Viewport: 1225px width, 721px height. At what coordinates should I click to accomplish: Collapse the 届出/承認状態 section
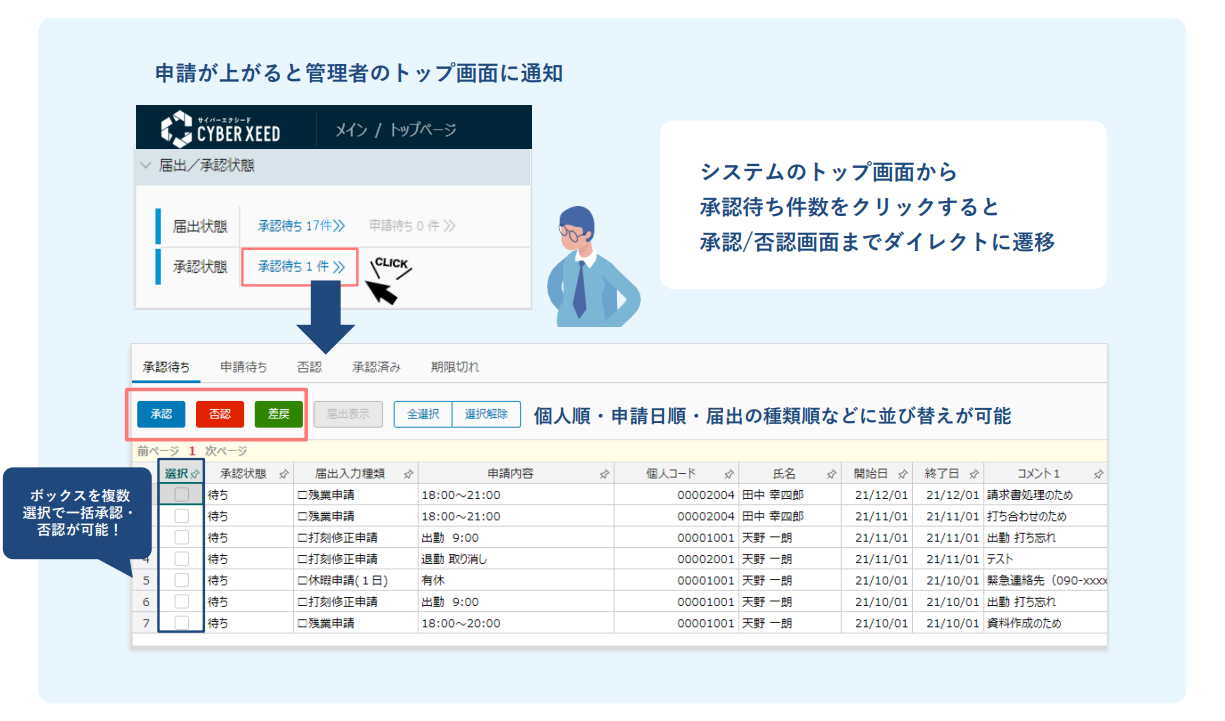tap(146, 166)
